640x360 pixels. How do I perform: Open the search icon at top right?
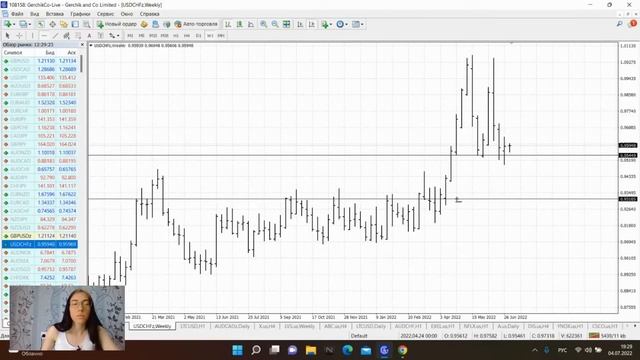click(x=620, y=24)
